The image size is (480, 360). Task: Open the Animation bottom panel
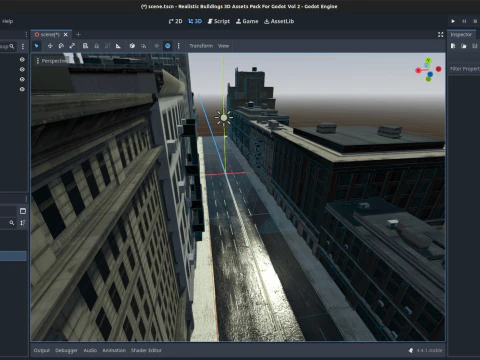point(114,350)
